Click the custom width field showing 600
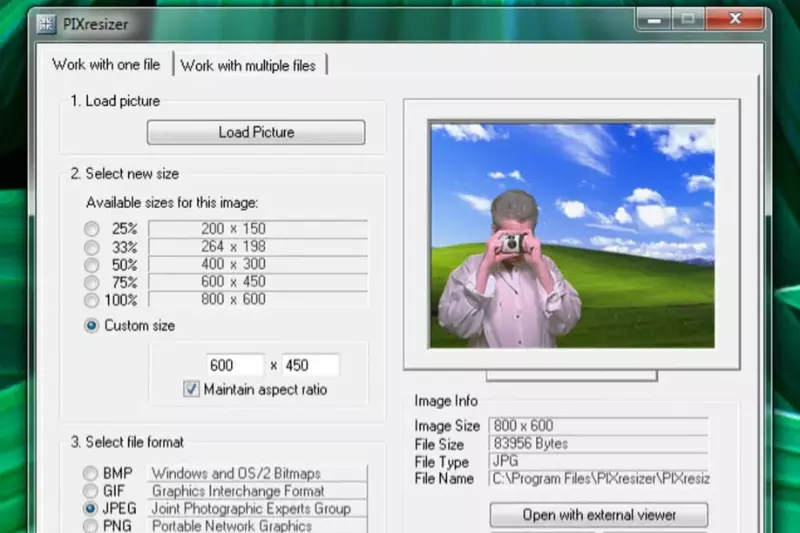 [x=235, y=365]
